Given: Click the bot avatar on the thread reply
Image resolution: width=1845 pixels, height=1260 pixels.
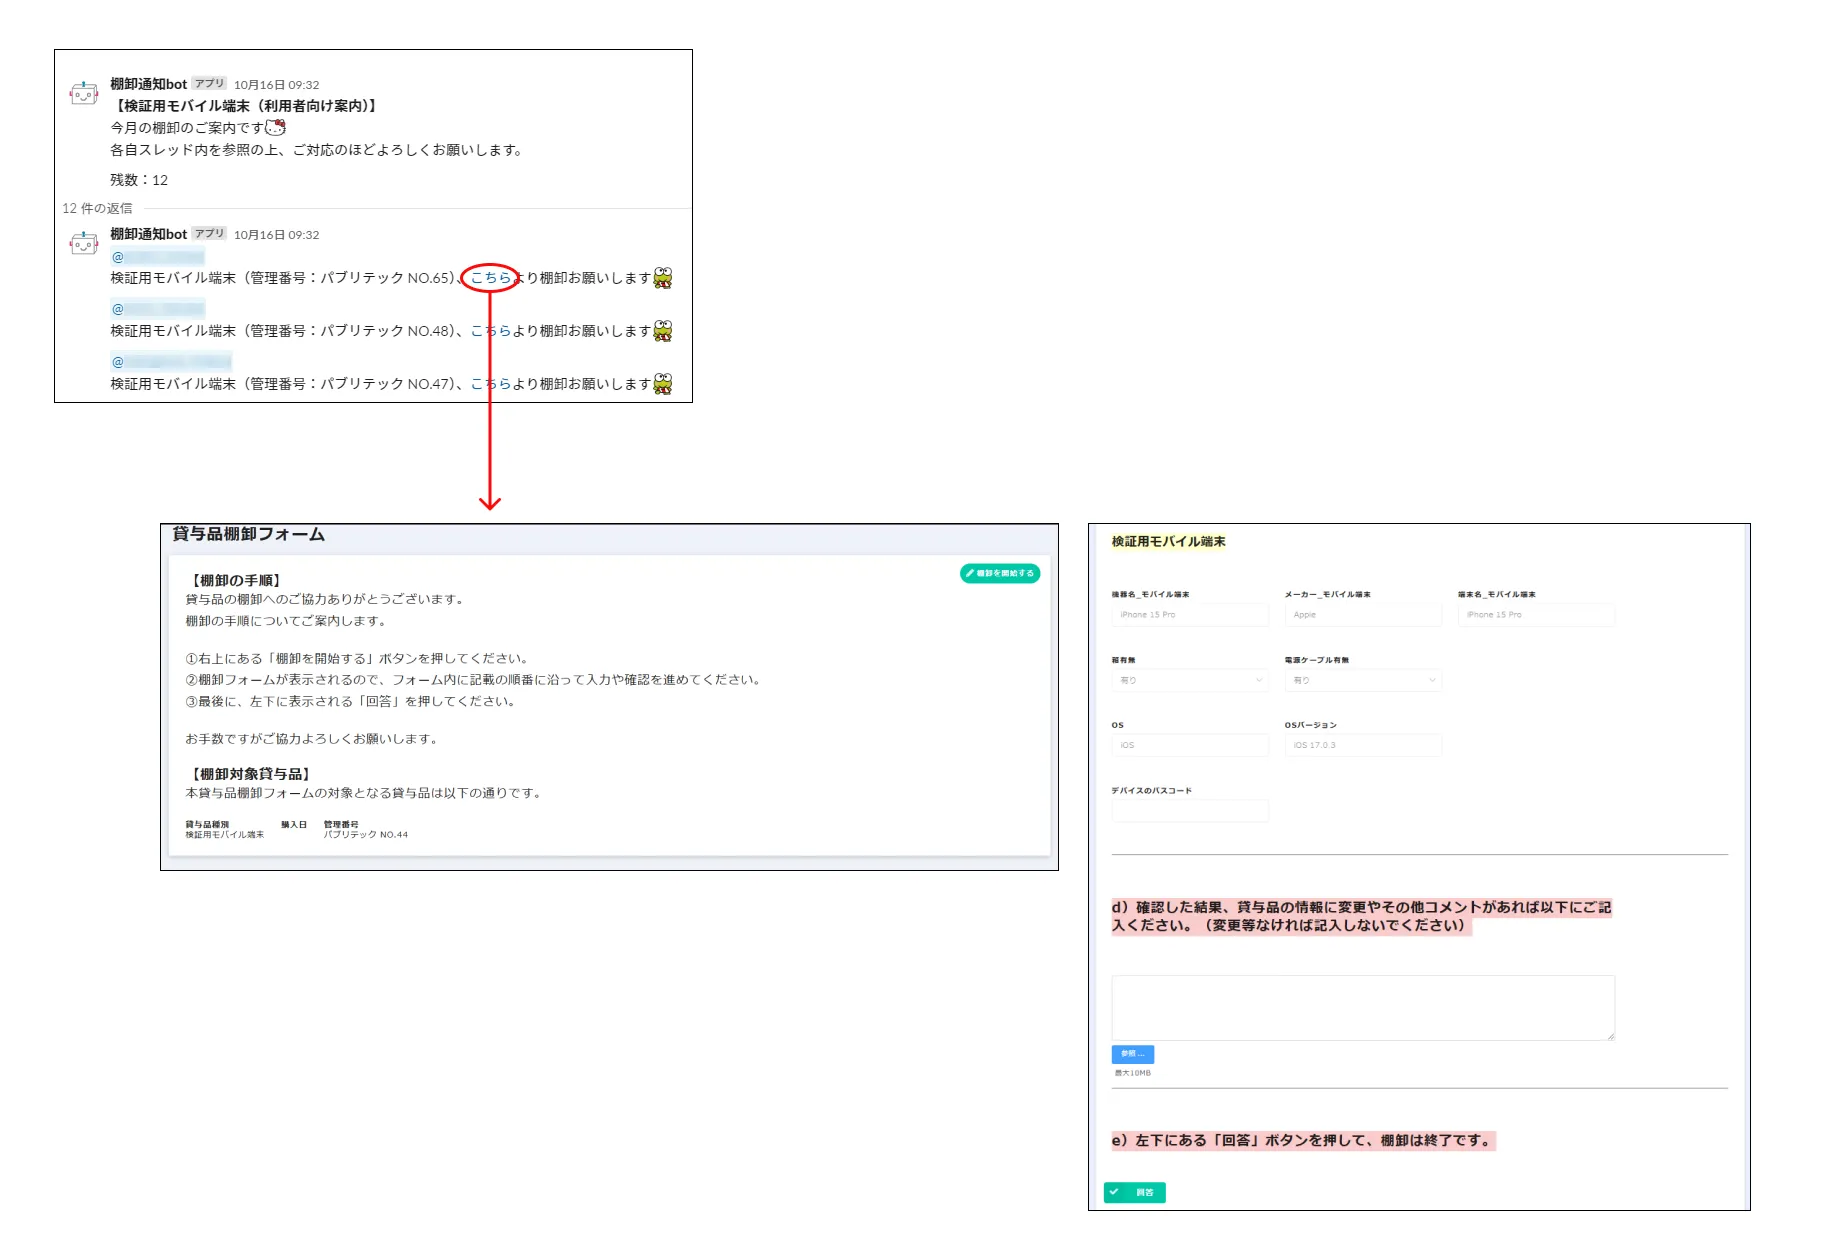Looking at the screenshot, I should click(84, 243).
